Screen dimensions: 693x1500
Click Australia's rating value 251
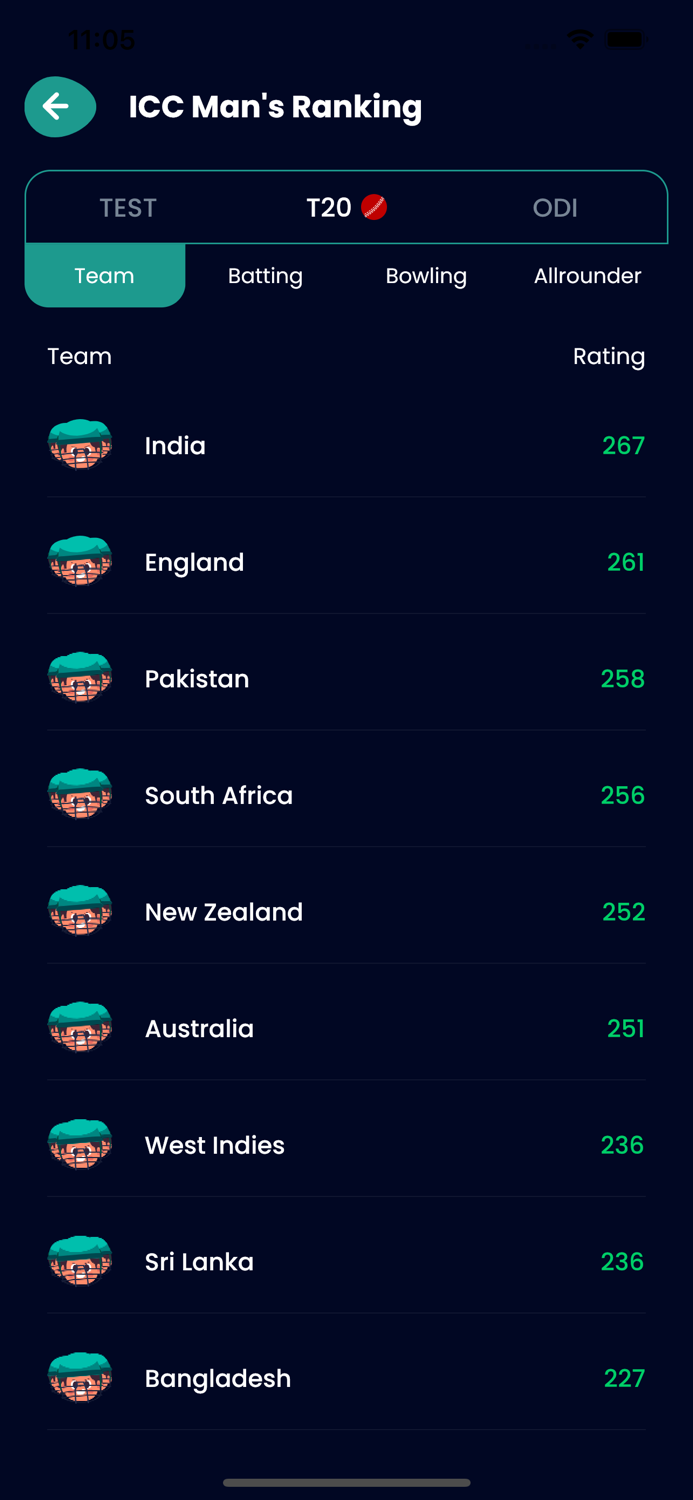624,1028
